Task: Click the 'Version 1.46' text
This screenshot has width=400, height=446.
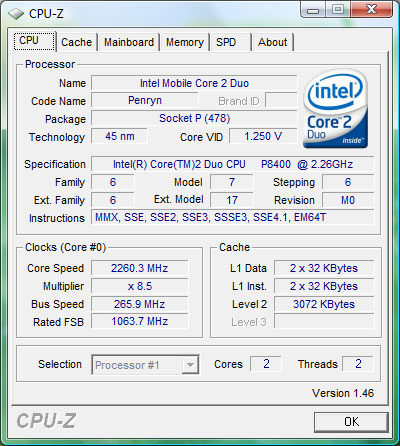Action: [x=343, y=393]
